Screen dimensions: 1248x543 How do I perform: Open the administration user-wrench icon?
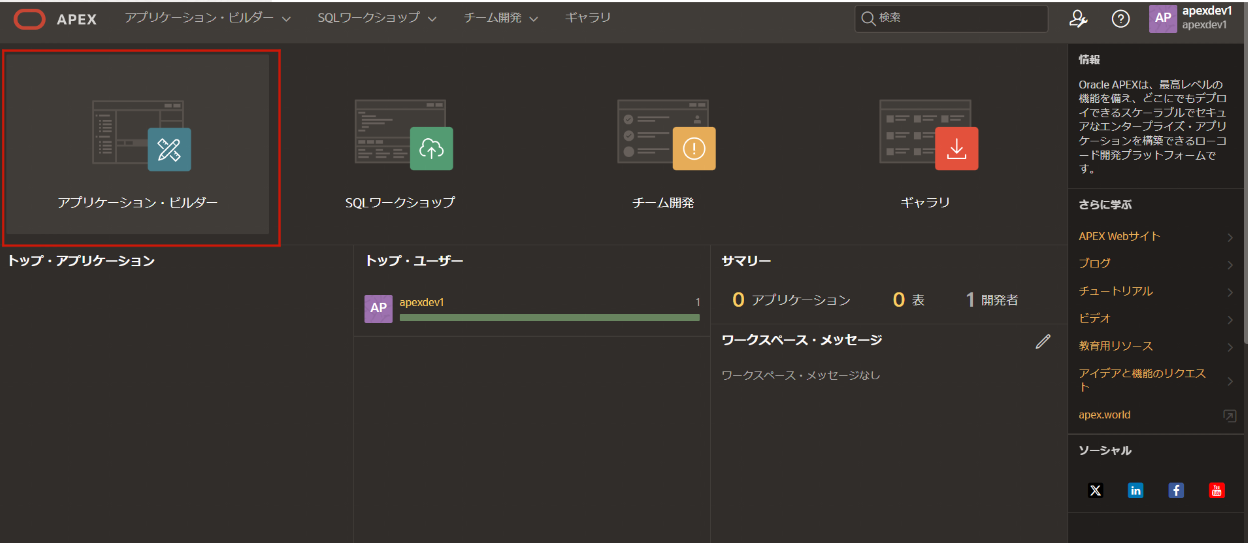click(x=1078, y=19)
